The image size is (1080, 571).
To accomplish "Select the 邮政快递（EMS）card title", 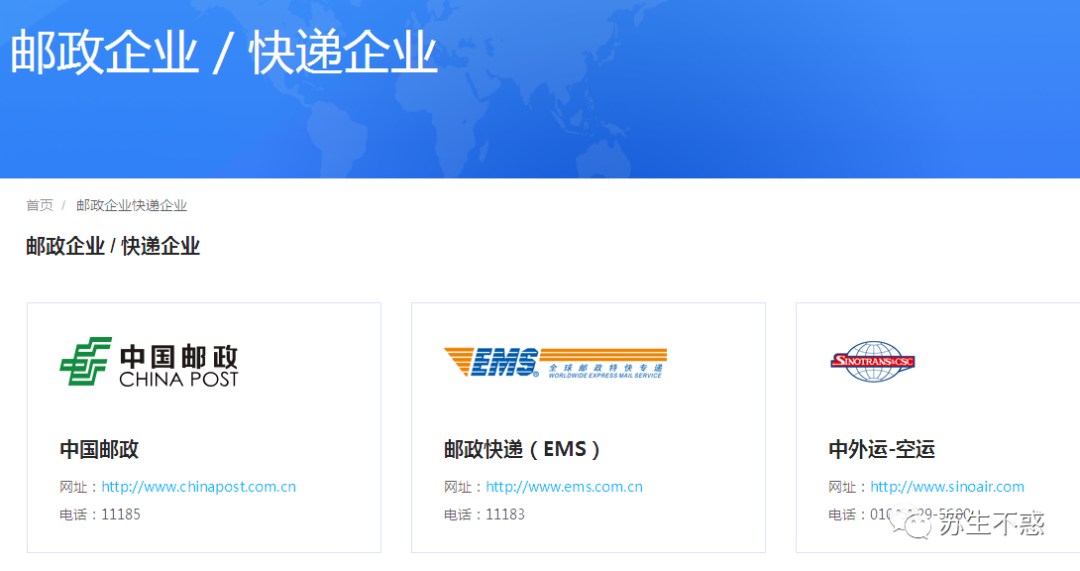I will point(523,449).
